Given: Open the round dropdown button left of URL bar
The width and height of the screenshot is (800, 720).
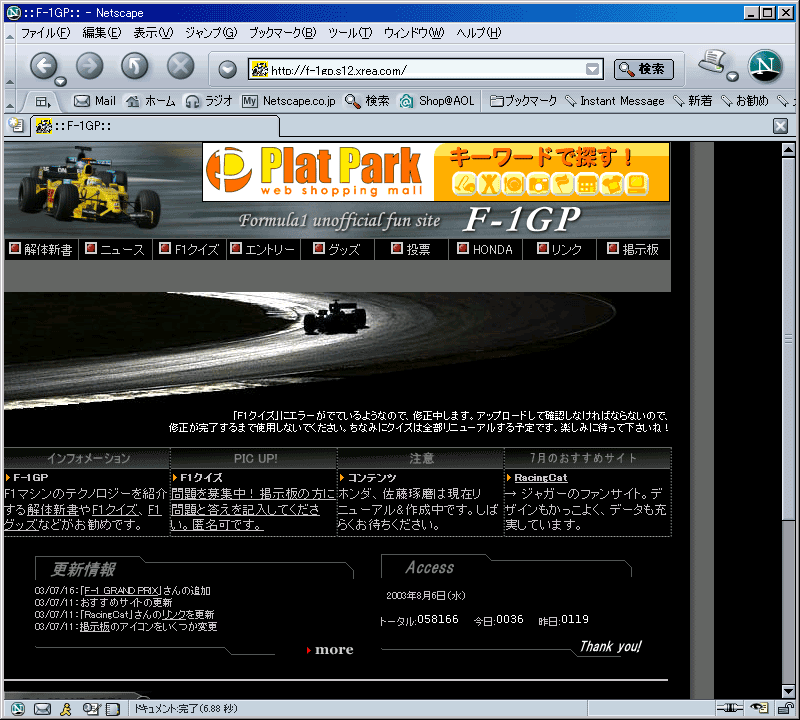Looking at the screenshot, I should (228, 69).
